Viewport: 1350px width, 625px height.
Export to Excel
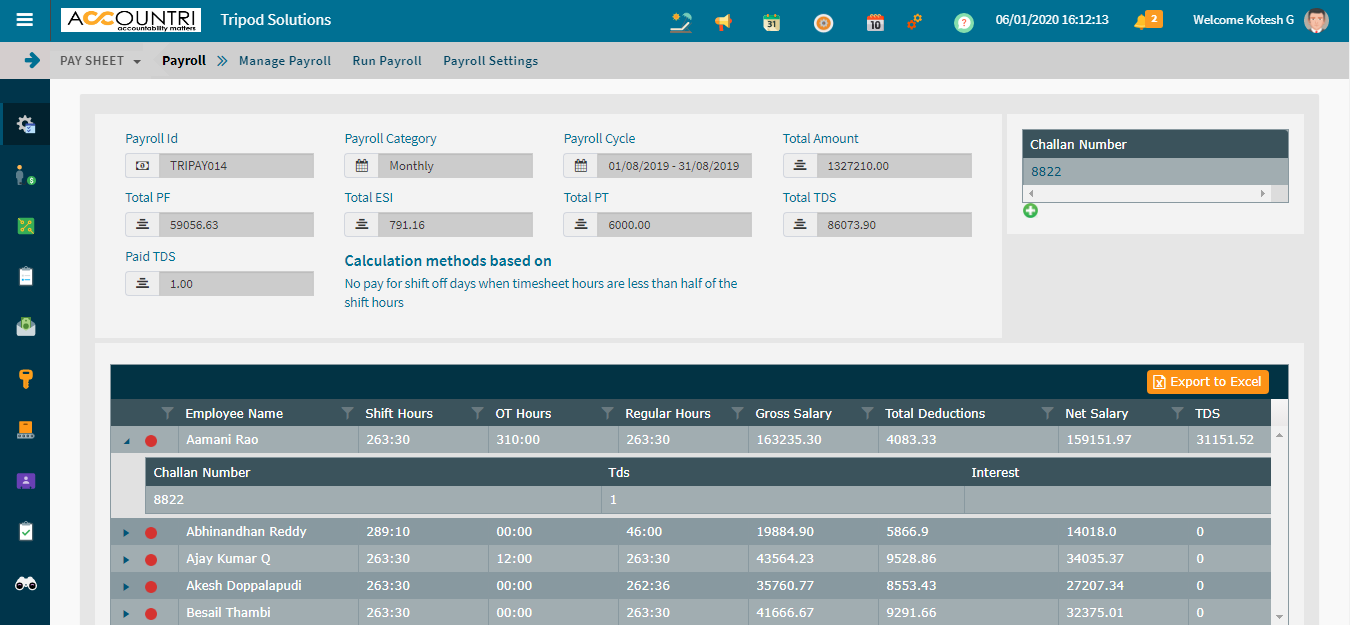tap(1207, 381)
